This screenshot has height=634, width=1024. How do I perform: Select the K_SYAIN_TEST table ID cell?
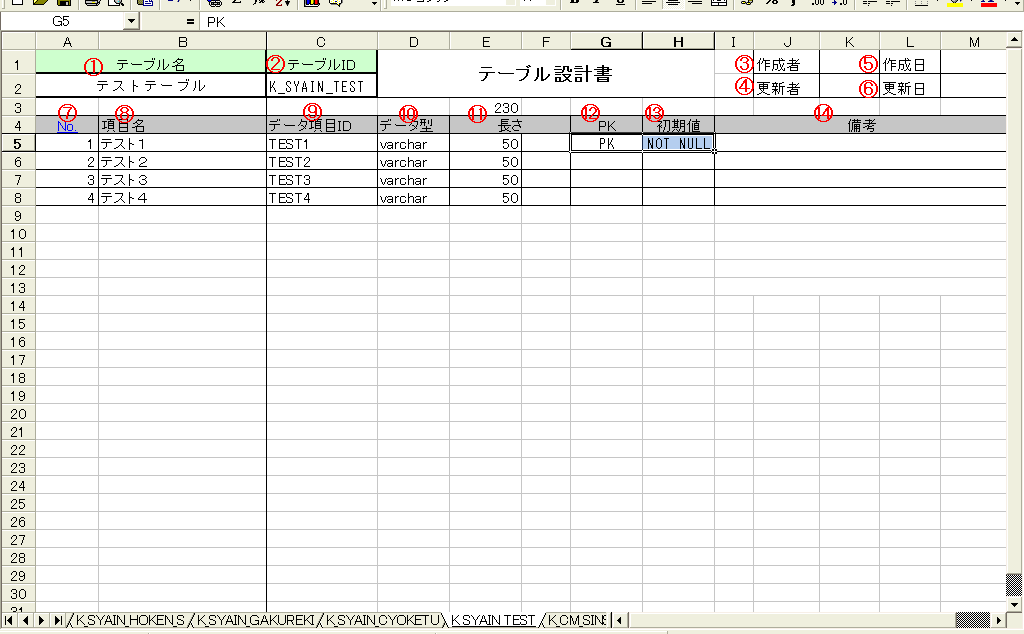point(321,87)
